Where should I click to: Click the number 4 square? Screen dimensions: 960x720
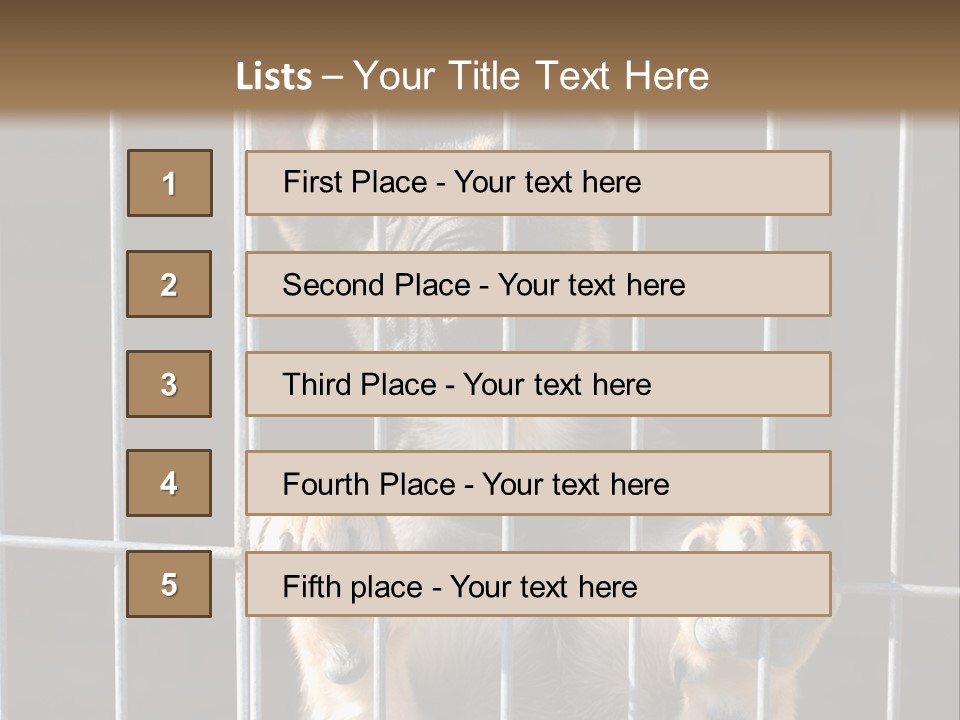pyautogui.click(x=169, y=483)
